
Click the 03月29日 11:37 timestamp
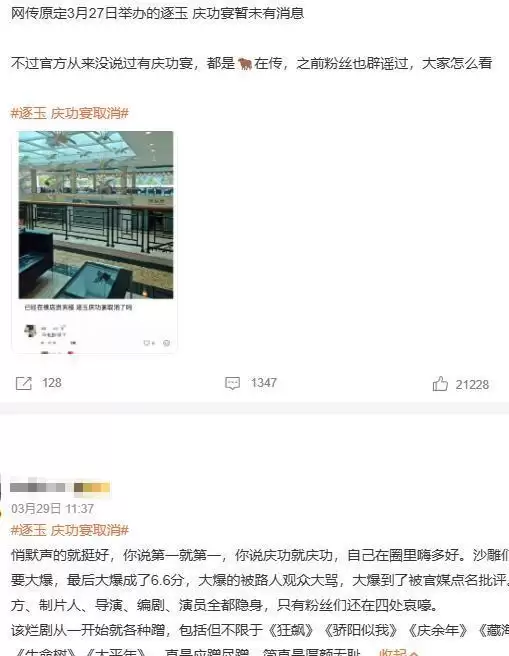point(52,509)
